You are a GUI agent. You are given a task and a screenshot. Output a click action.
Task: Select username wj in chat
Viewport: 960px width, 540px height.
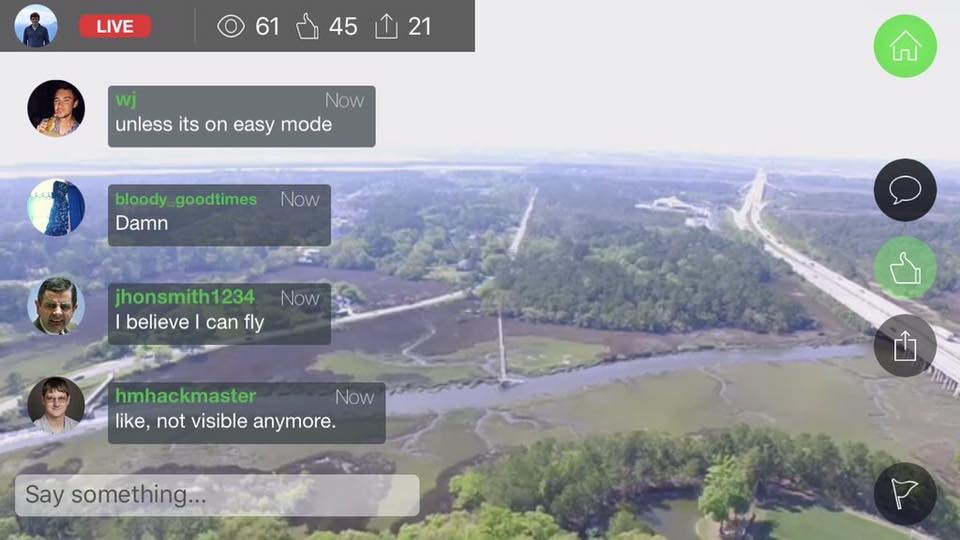coord(126,99)
